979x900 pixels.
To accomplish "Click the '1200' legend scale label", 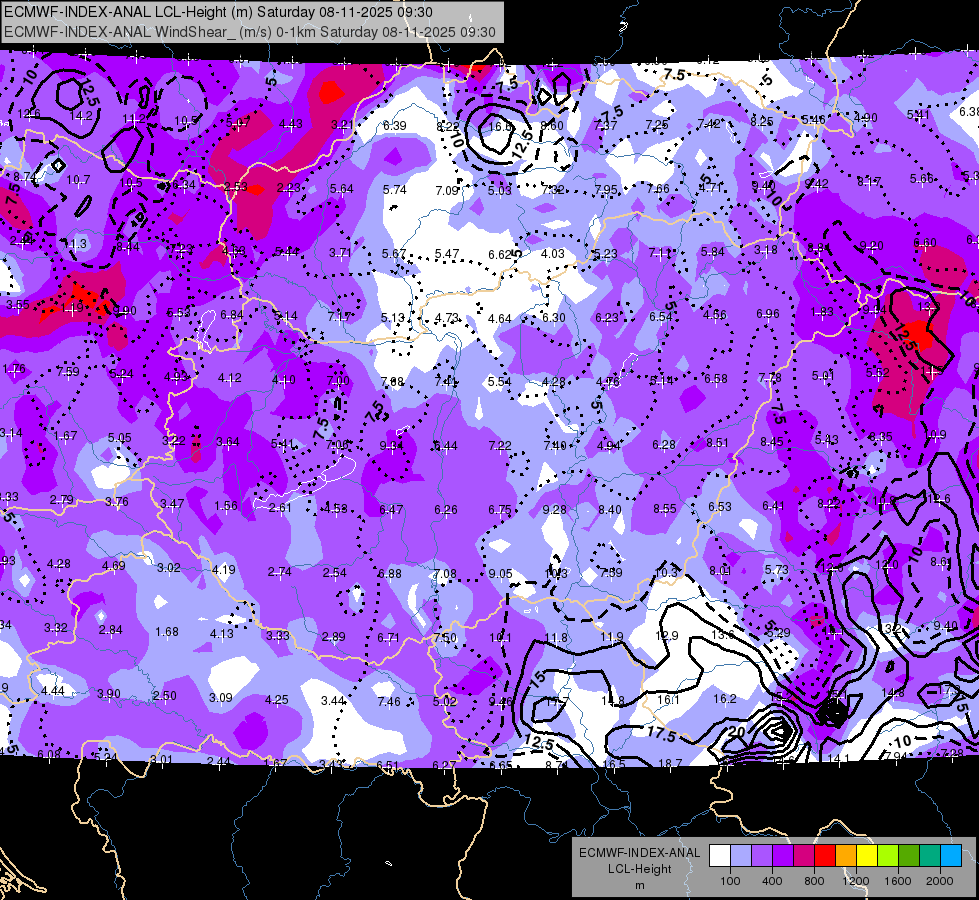I will pos(856,881).
